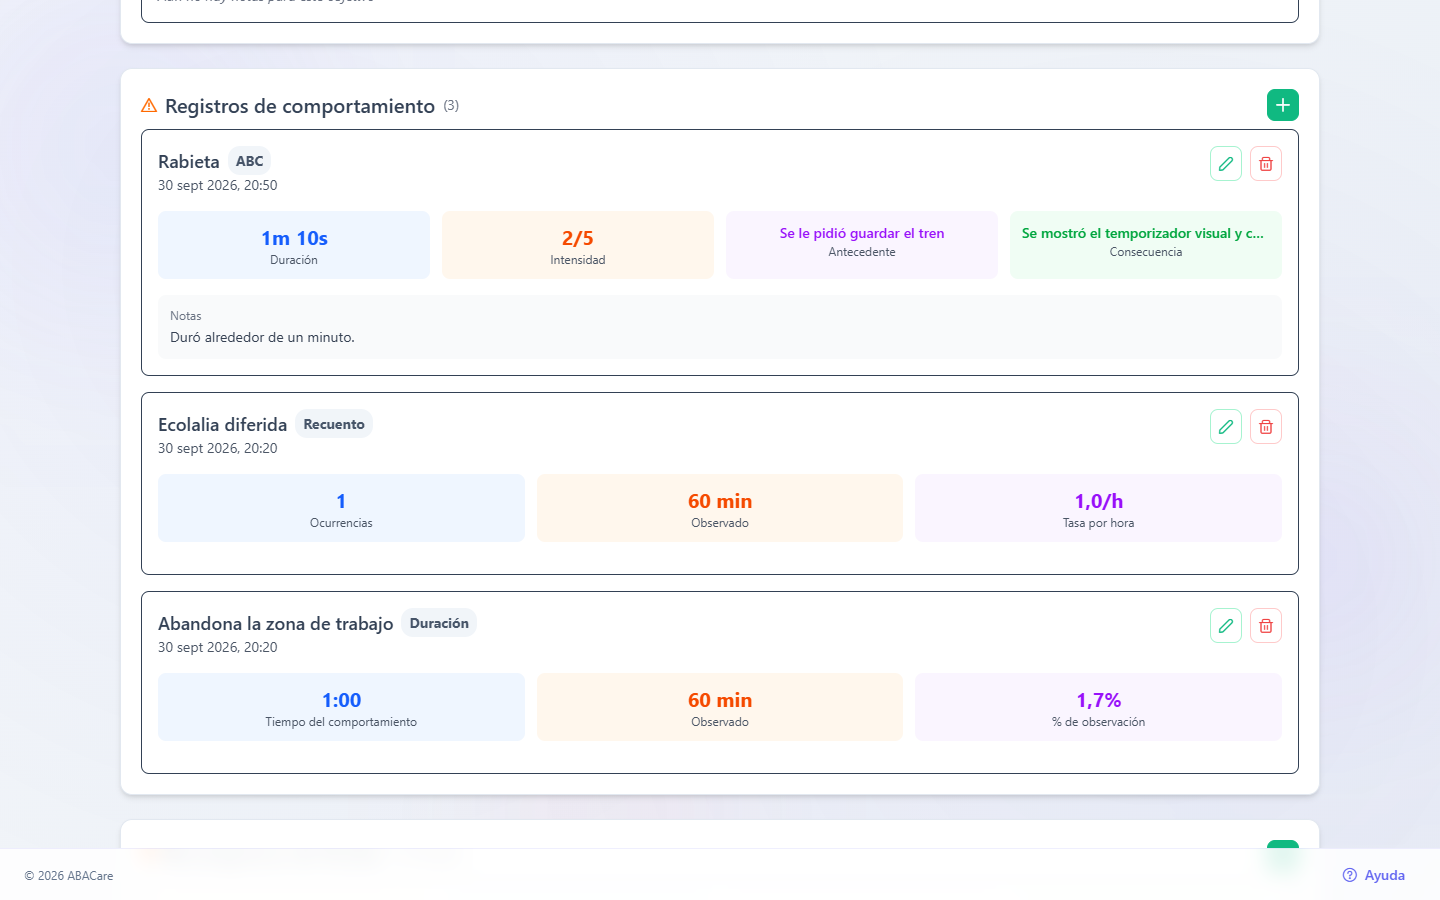Click the Rabieta timestamp 30 sept 2026, 20:50
The height and width of the screenshot is (900, 1440).
pos(218,185)
